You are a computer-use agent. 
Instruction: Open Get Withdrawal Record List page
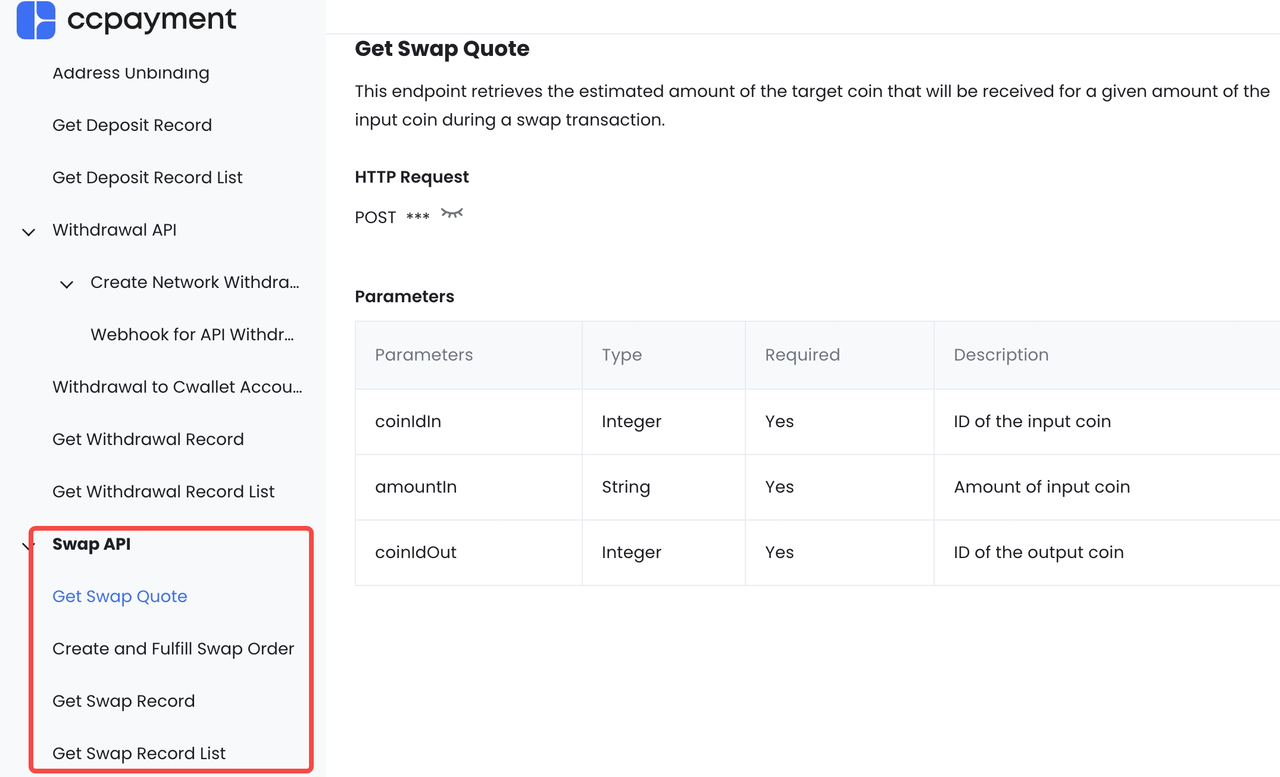click(164, 491)
